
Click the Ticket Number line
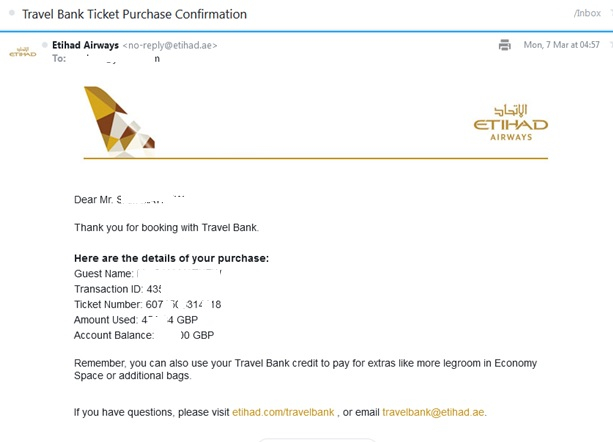(x=147, y=304)
